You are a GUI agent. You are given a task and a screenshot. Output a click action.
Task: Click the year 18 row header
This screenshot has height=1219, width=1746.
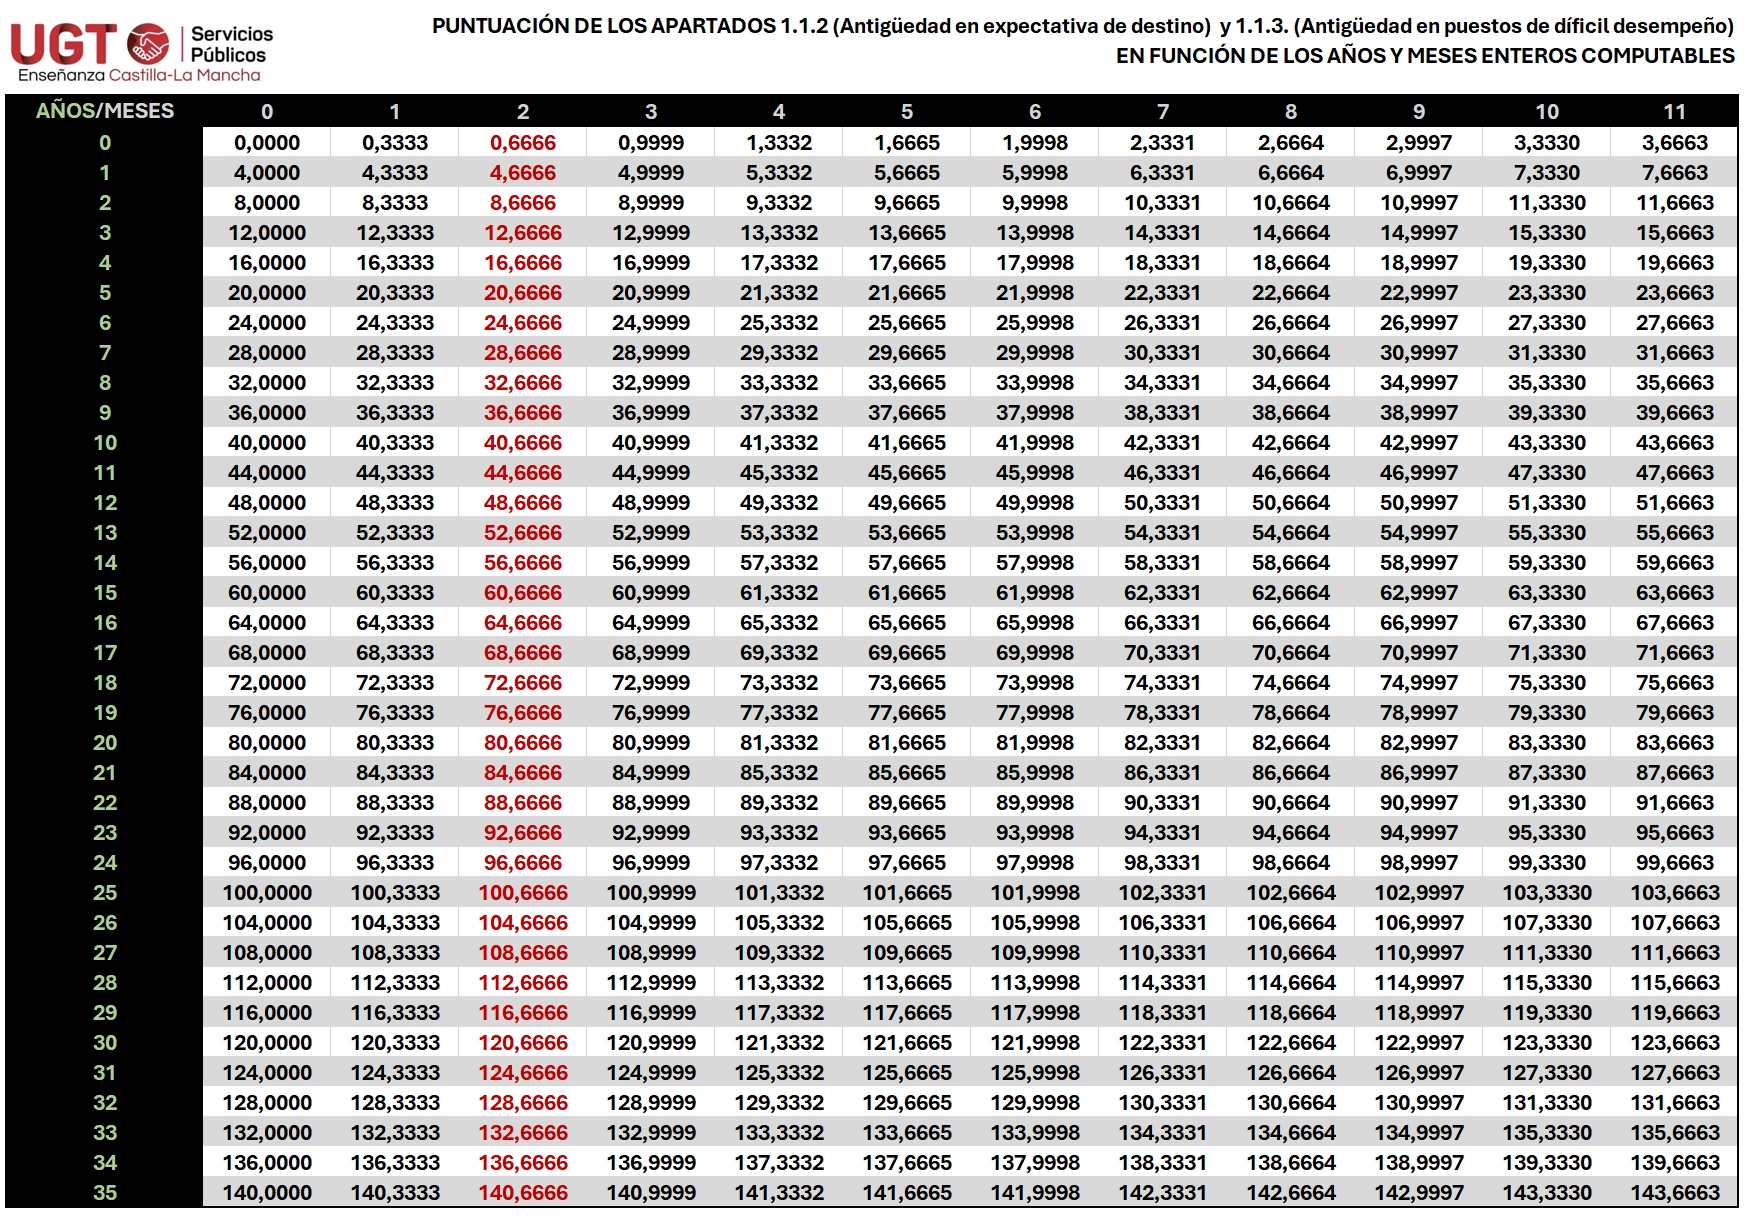(x=105, y=682)
